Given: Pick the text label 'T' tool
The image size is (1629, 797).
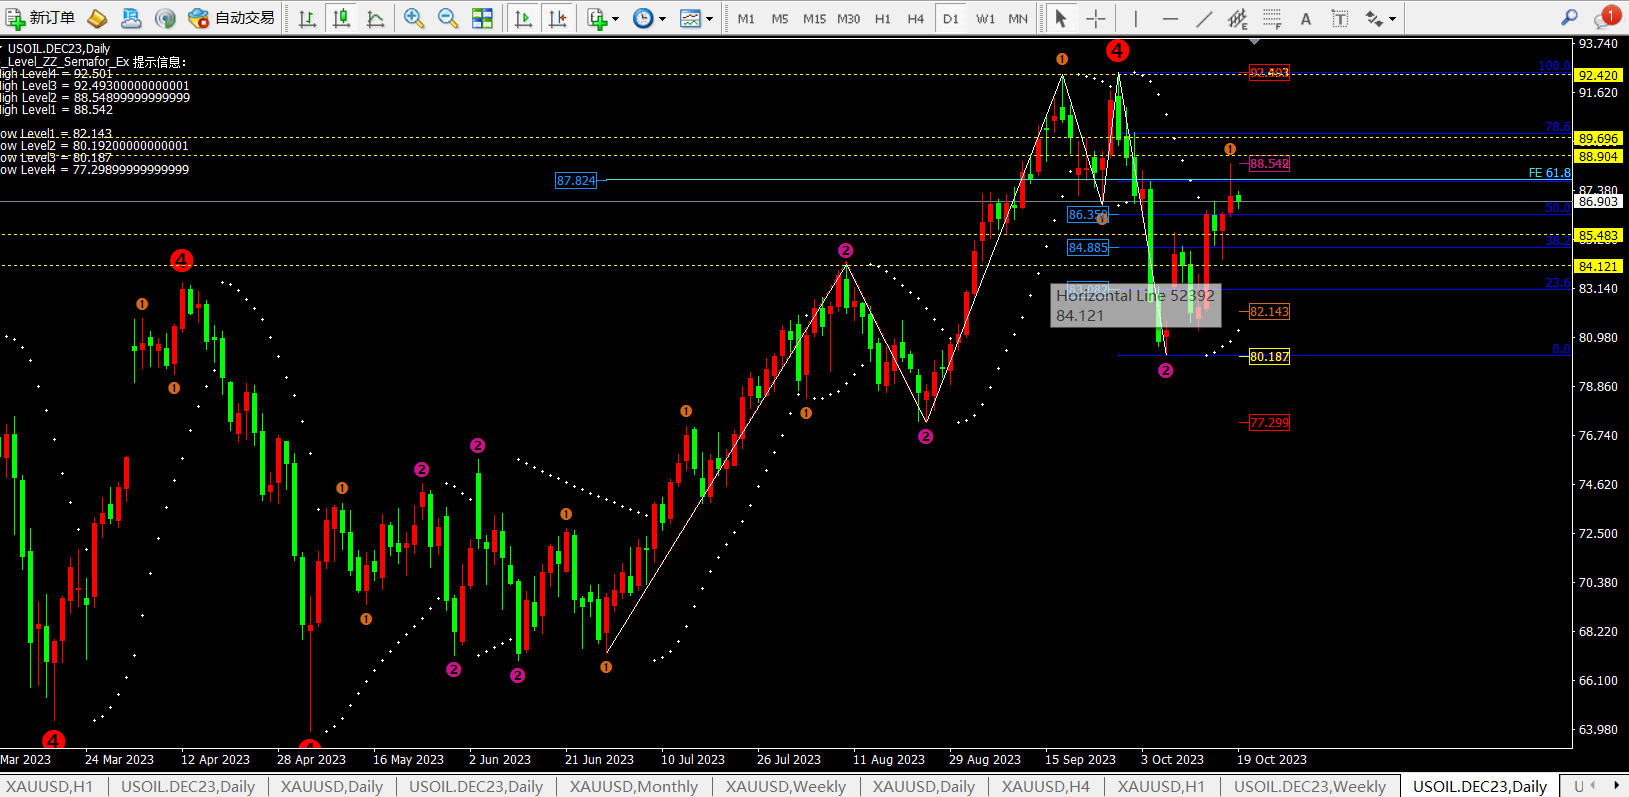Looking at the screenshot, I should pos(1340,18).
